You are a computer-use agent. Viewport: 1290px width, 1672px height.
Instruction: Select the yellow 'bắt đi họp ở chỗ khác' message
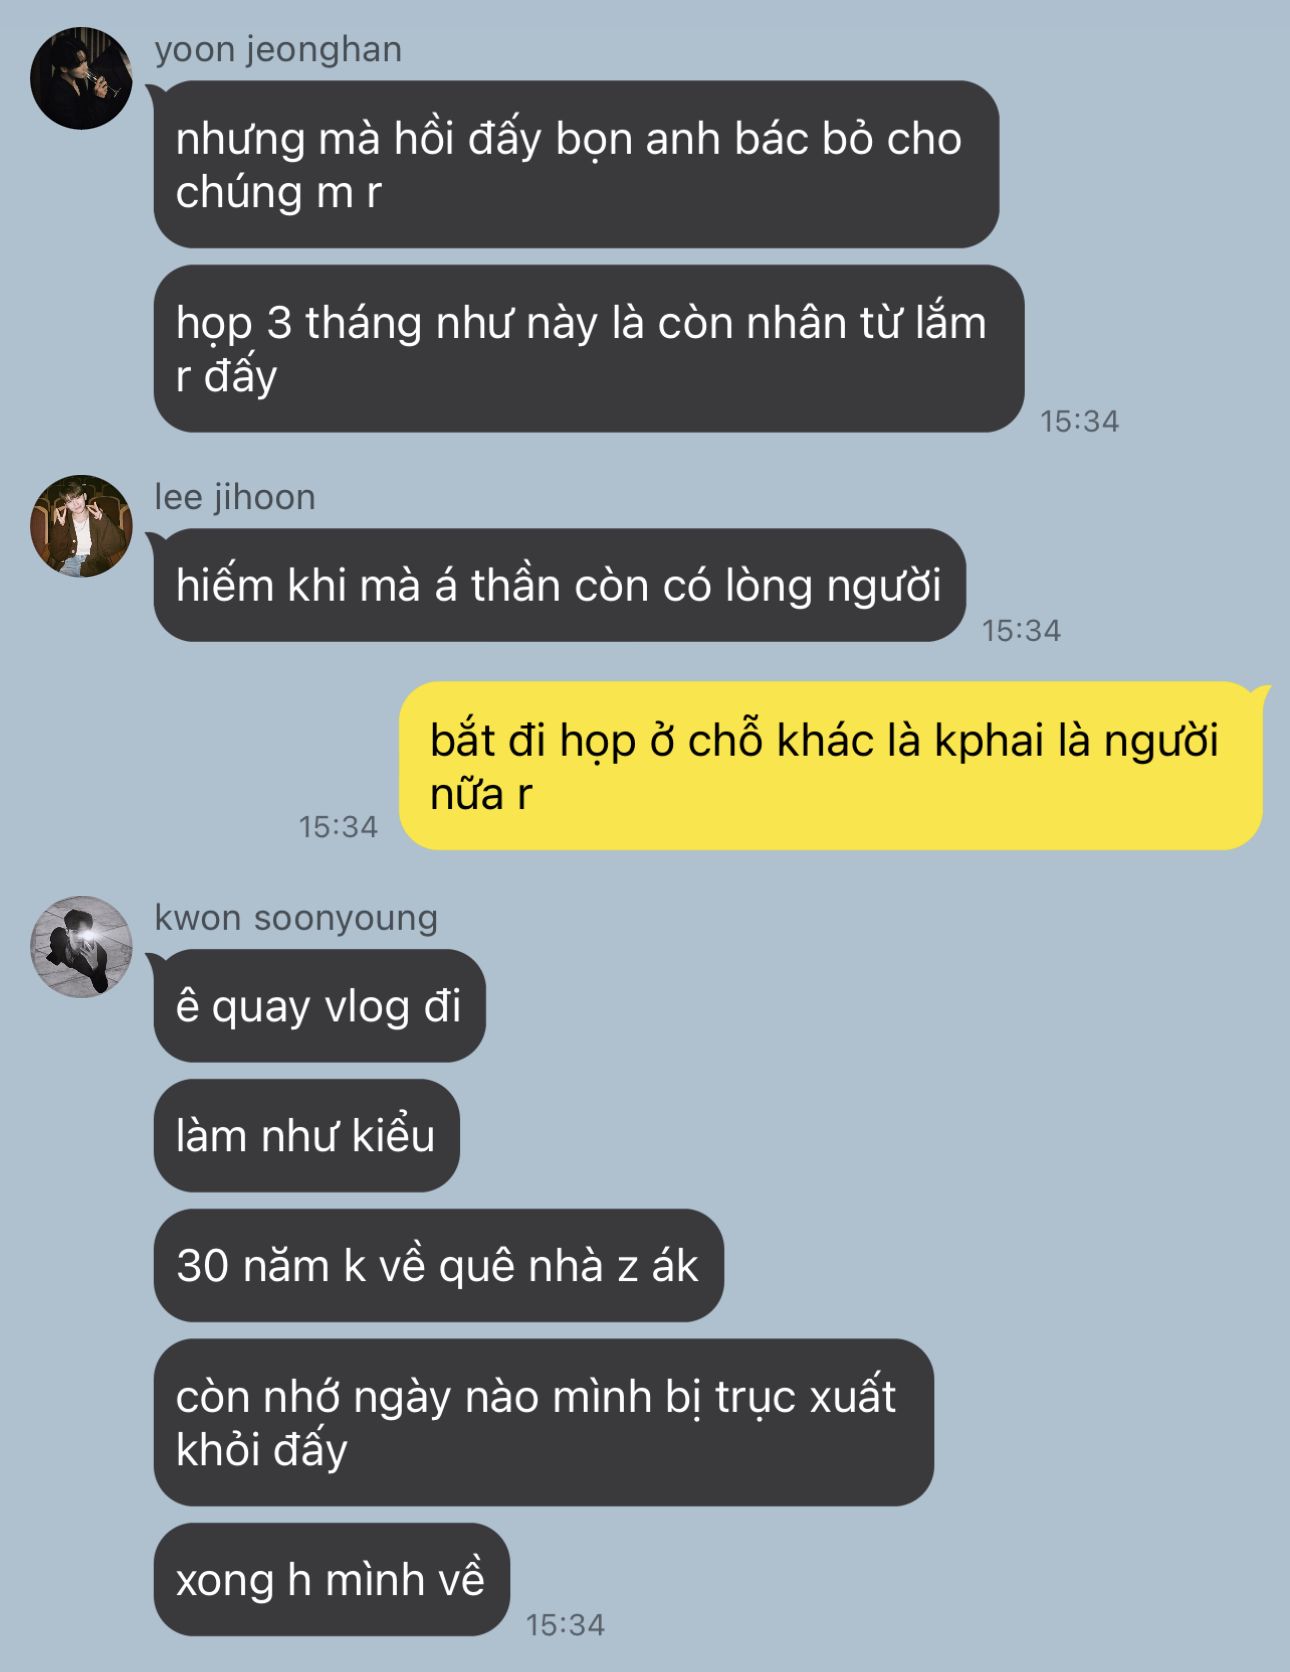click(831, 766)
